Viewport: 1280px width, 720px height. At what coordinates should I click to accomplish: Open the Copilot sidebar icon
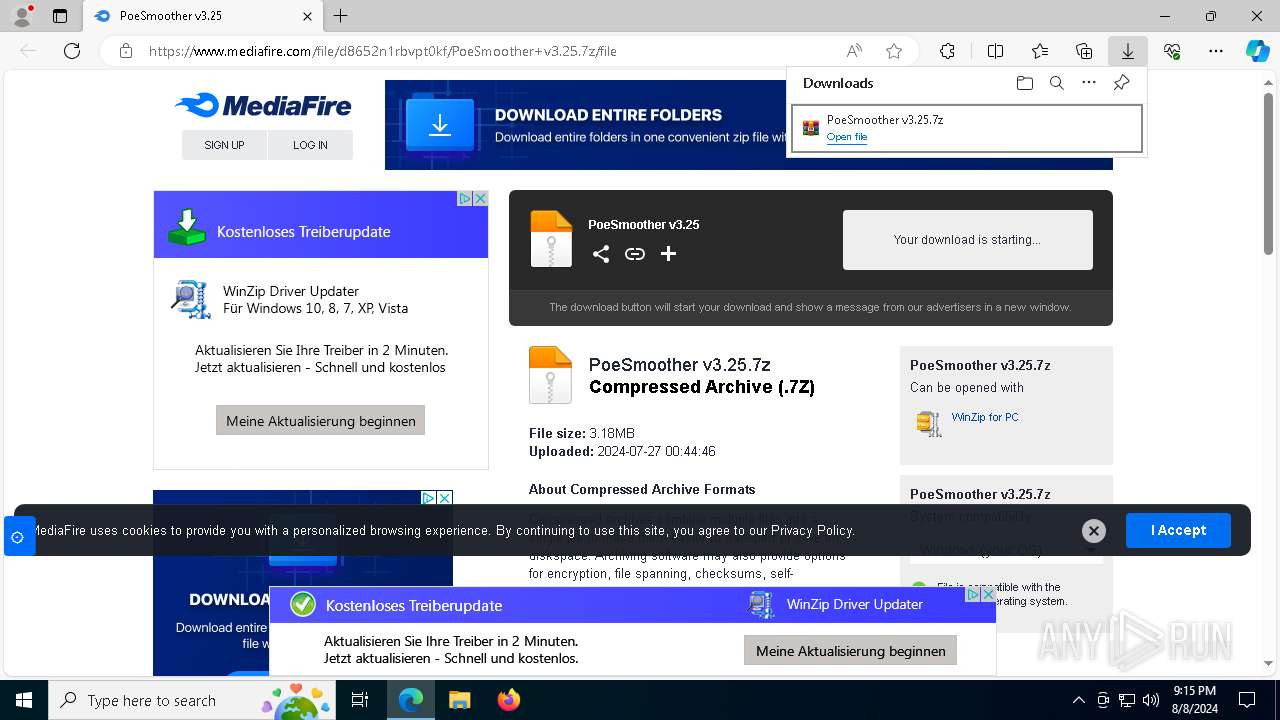click(x=1257, y=51)
